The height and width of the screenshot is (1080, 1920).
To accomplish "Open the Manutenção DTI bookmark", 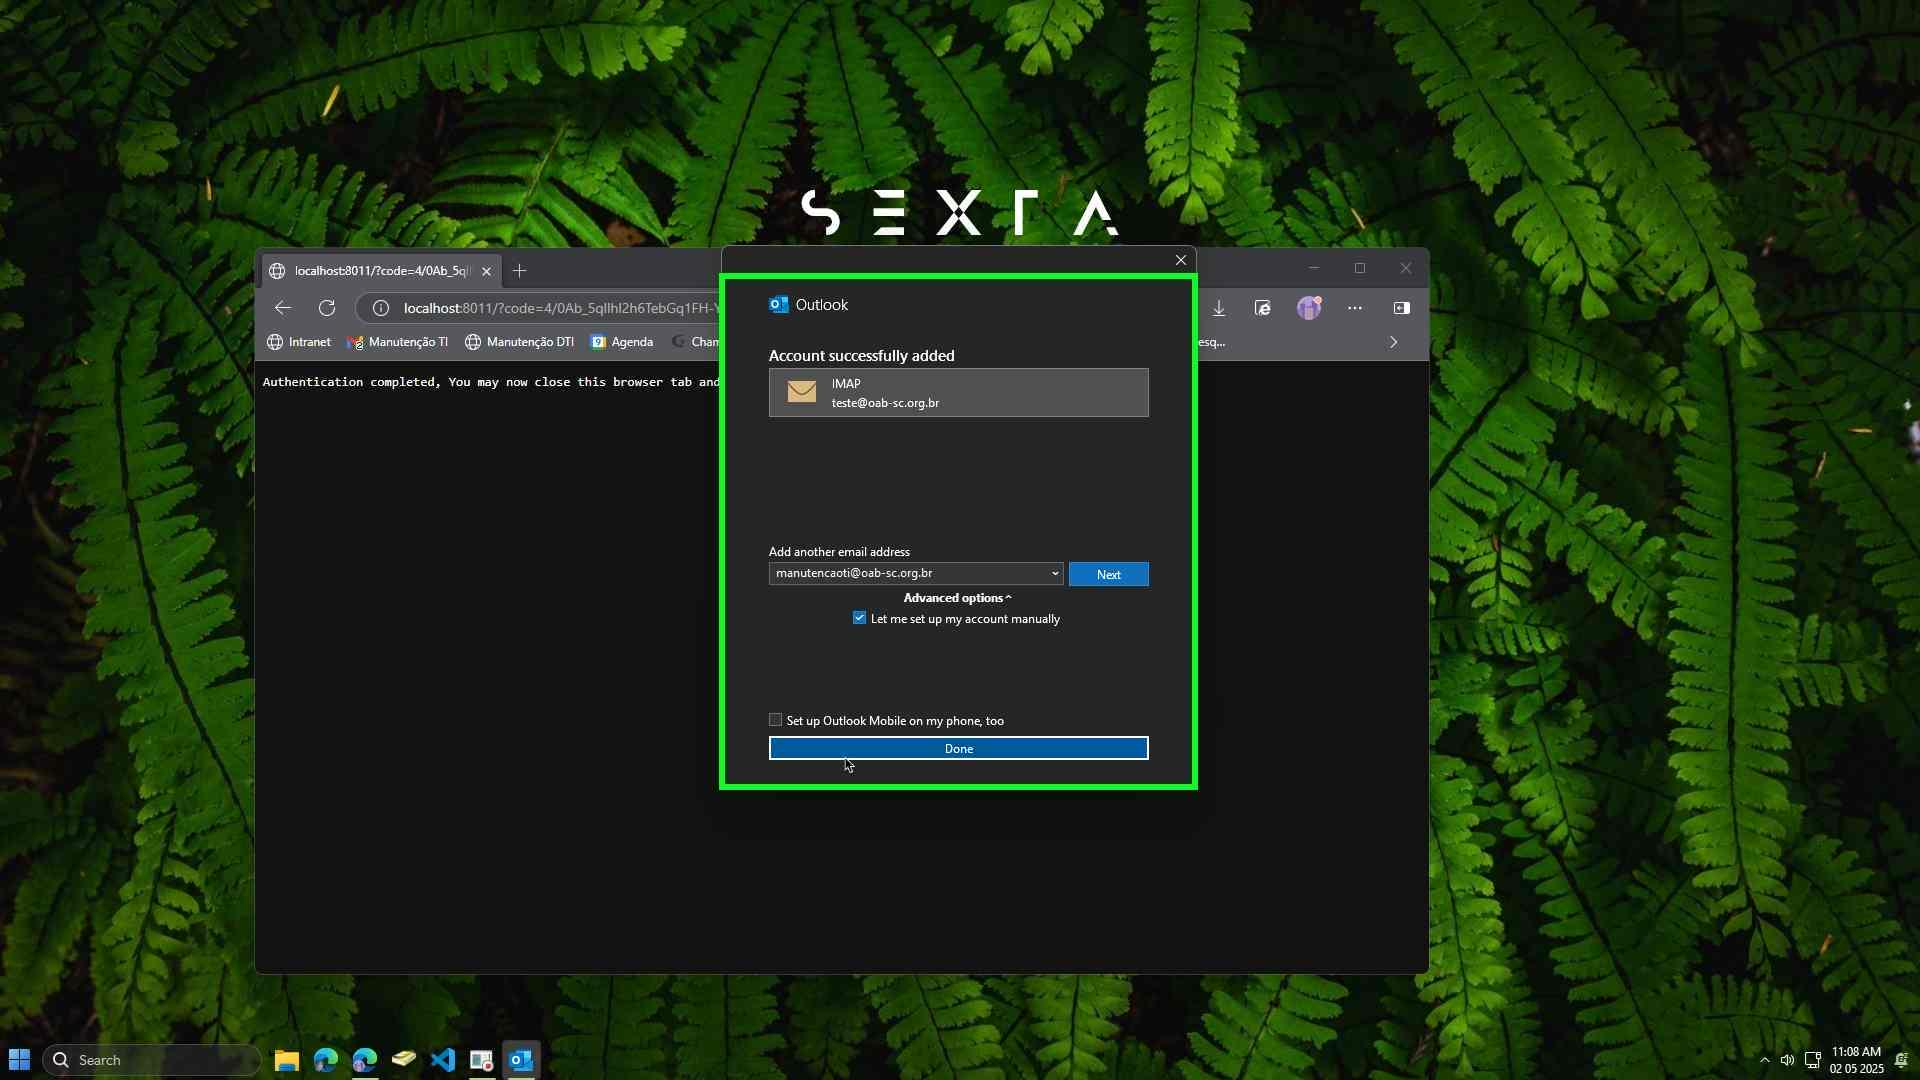I will [519, 342].
